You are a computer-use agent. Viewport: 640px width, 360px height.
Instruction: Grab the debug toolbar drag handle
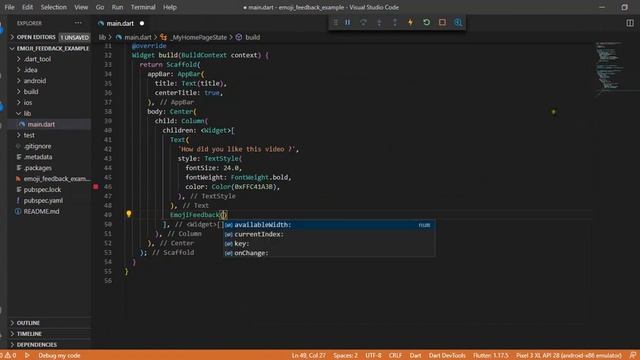pos(335,22)
